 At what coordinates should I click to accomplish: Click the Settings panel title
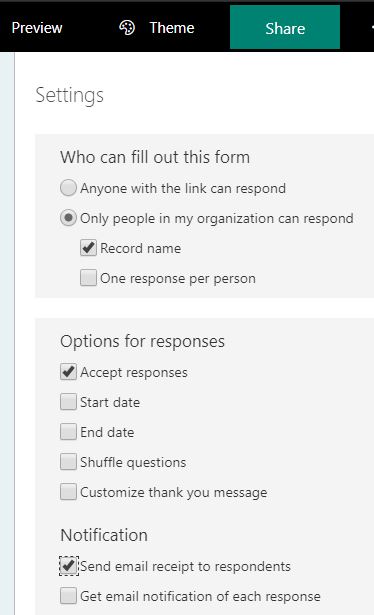[69, 96]
